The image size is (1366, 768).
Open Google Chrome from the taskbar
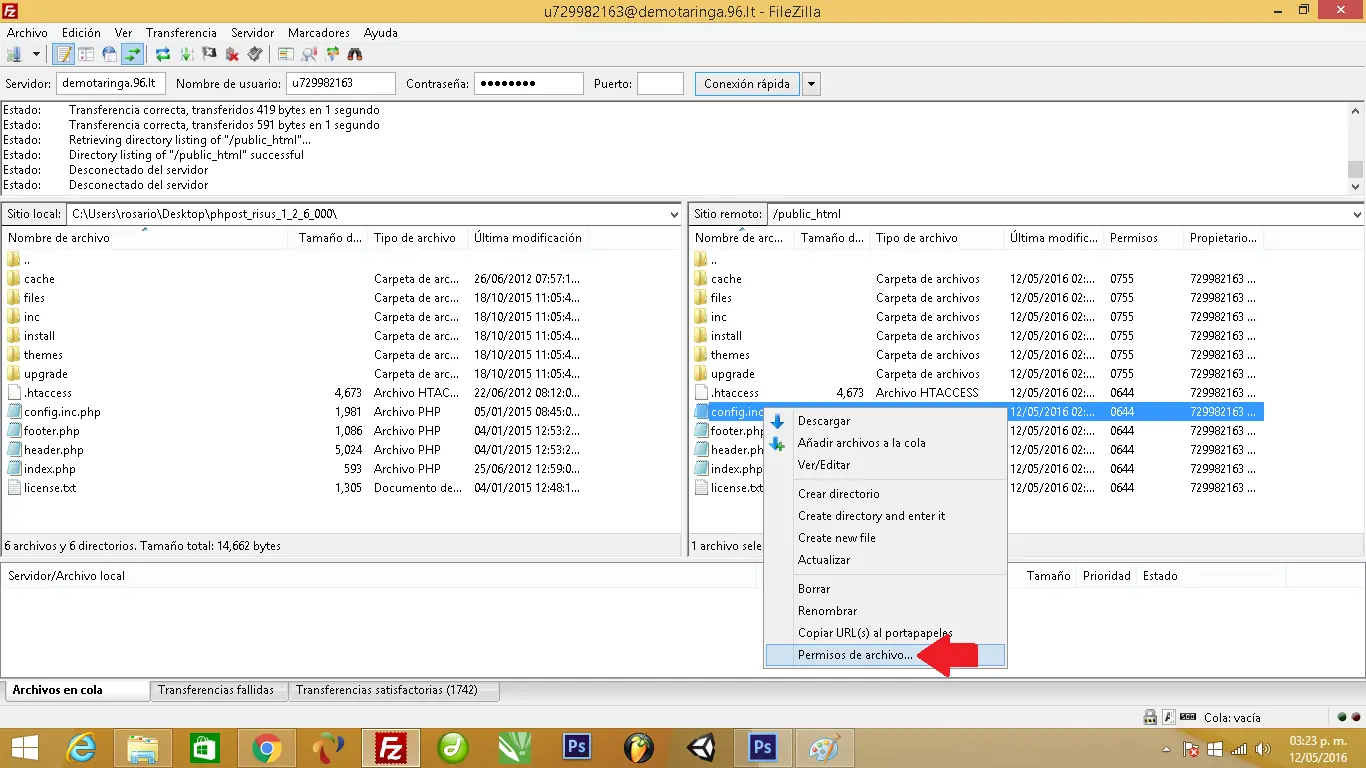tap(266, 748)
